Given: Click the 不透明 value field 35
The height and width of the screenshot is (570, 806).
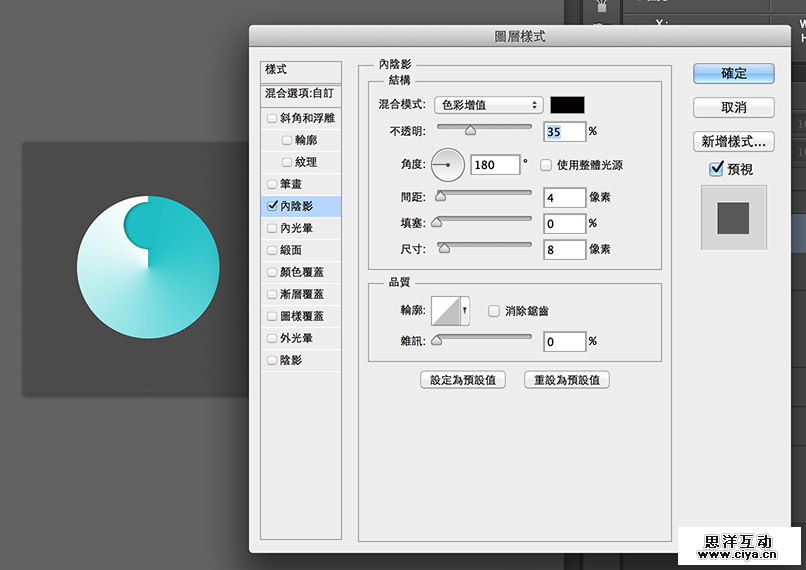Looking at the screenshot, I should pyautogui.click(x=564, y=132).
